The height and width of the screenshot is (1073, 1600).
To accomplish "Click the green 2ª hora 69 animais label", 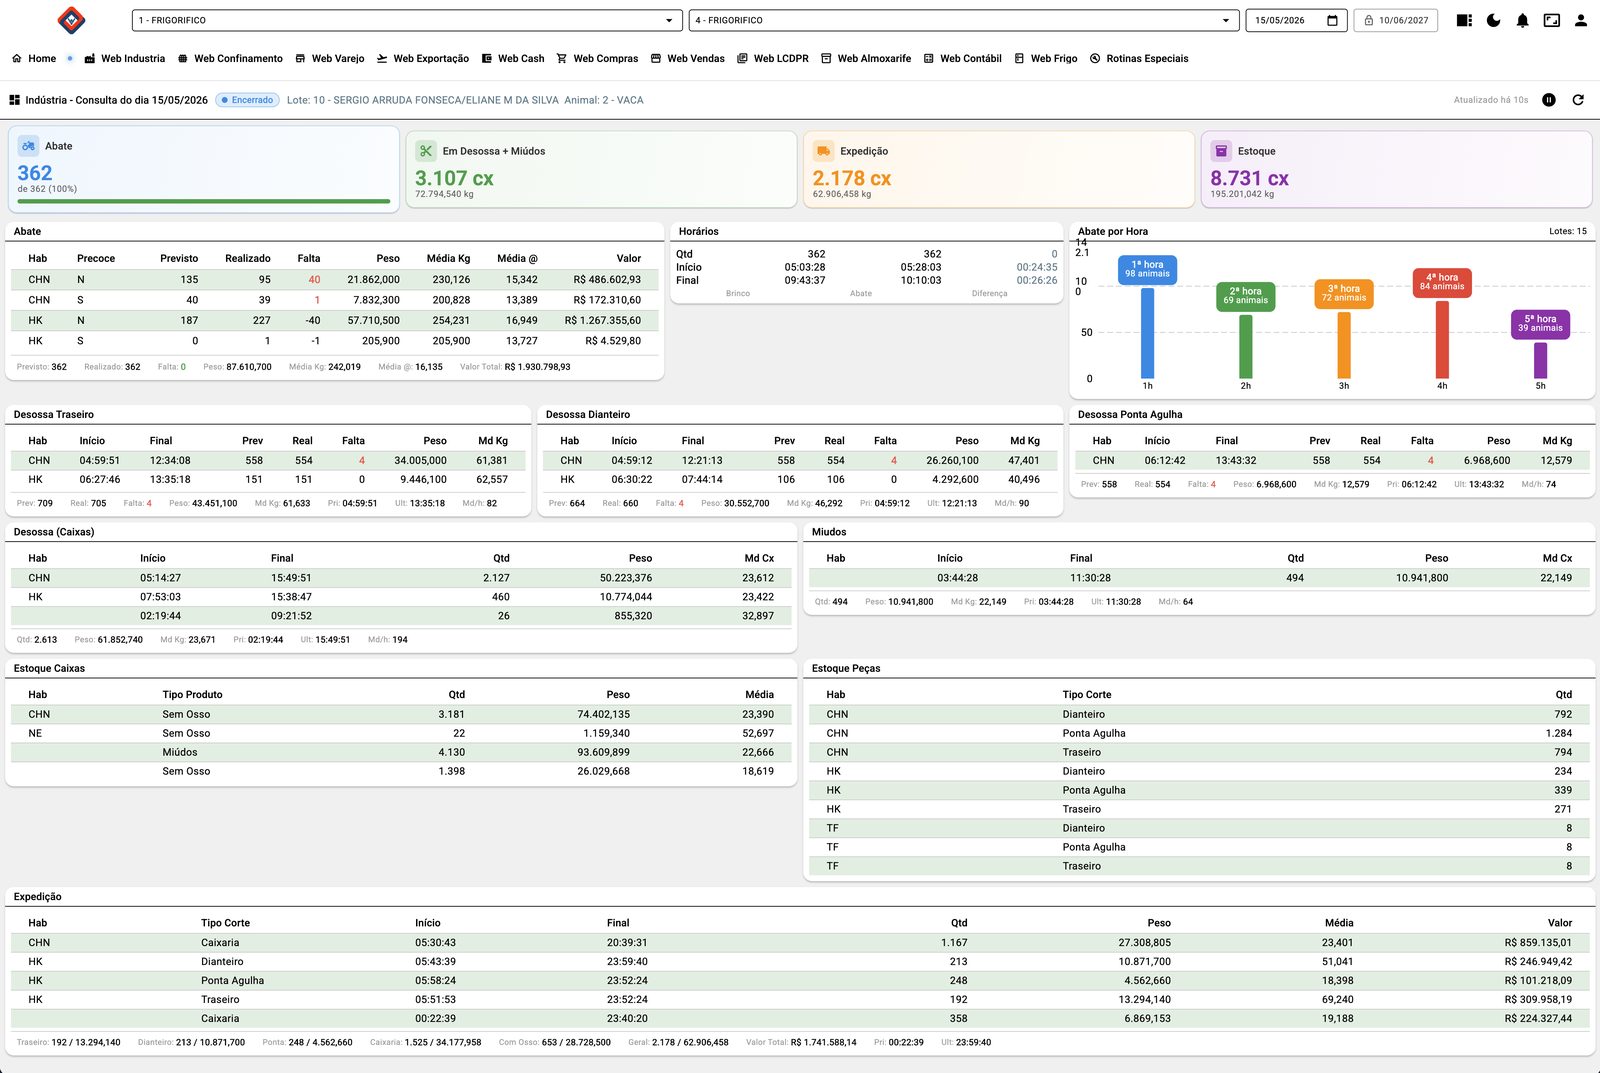I will click(1246, 296).
